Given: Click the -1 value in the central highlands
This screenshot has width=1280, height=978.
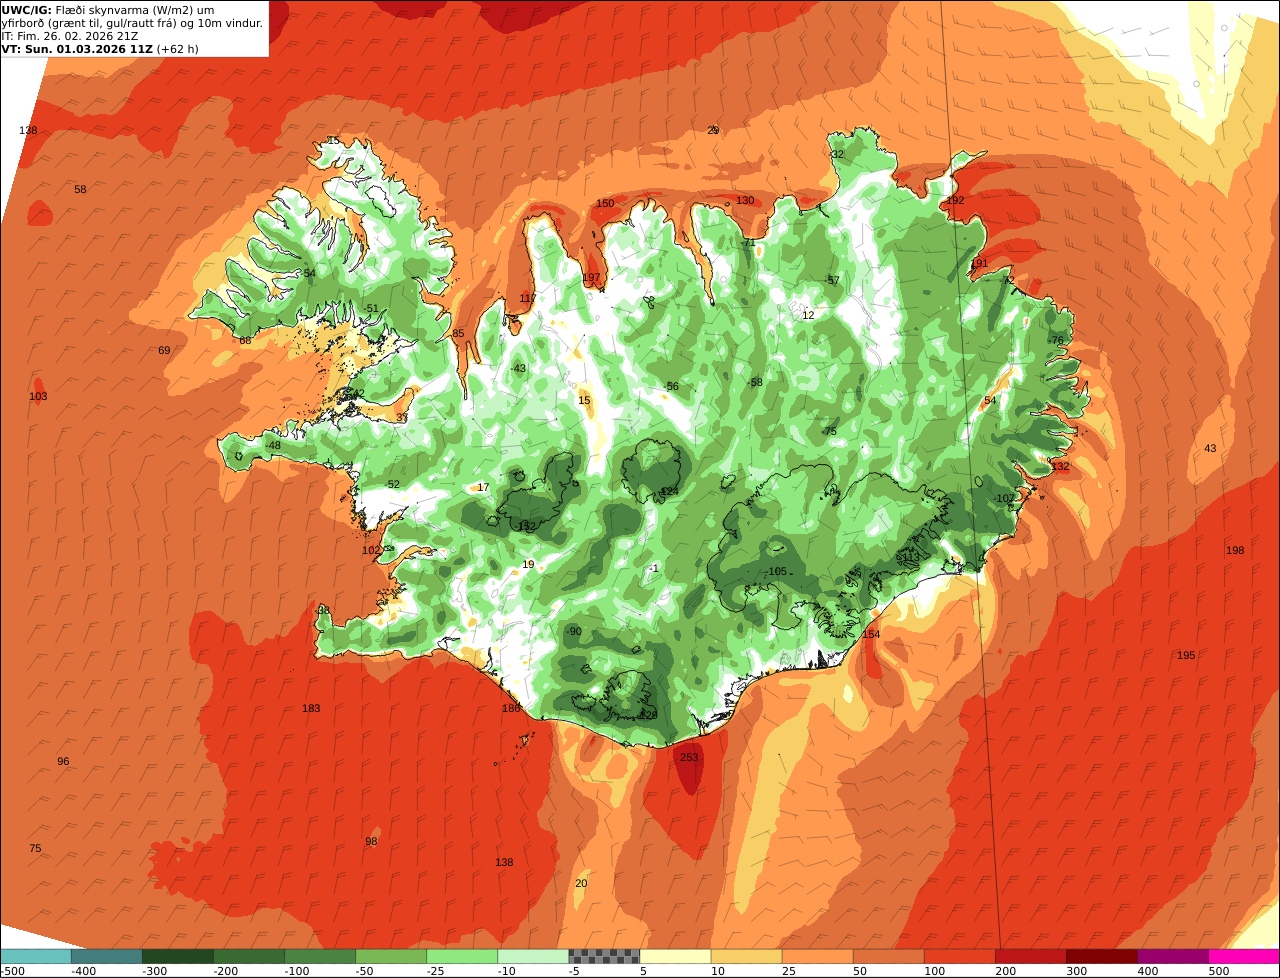Looking at the screenshot, I should [x=653, y=569].
